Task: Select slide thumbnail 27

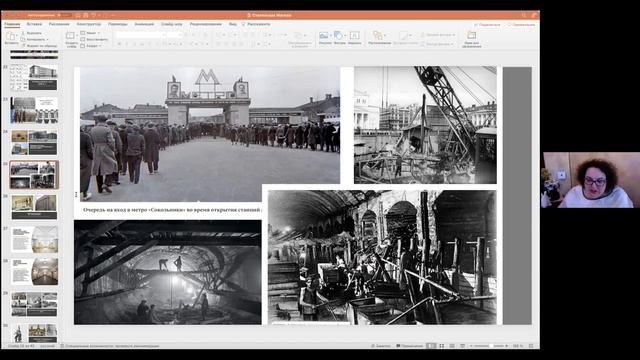Action: click(34, 239)
